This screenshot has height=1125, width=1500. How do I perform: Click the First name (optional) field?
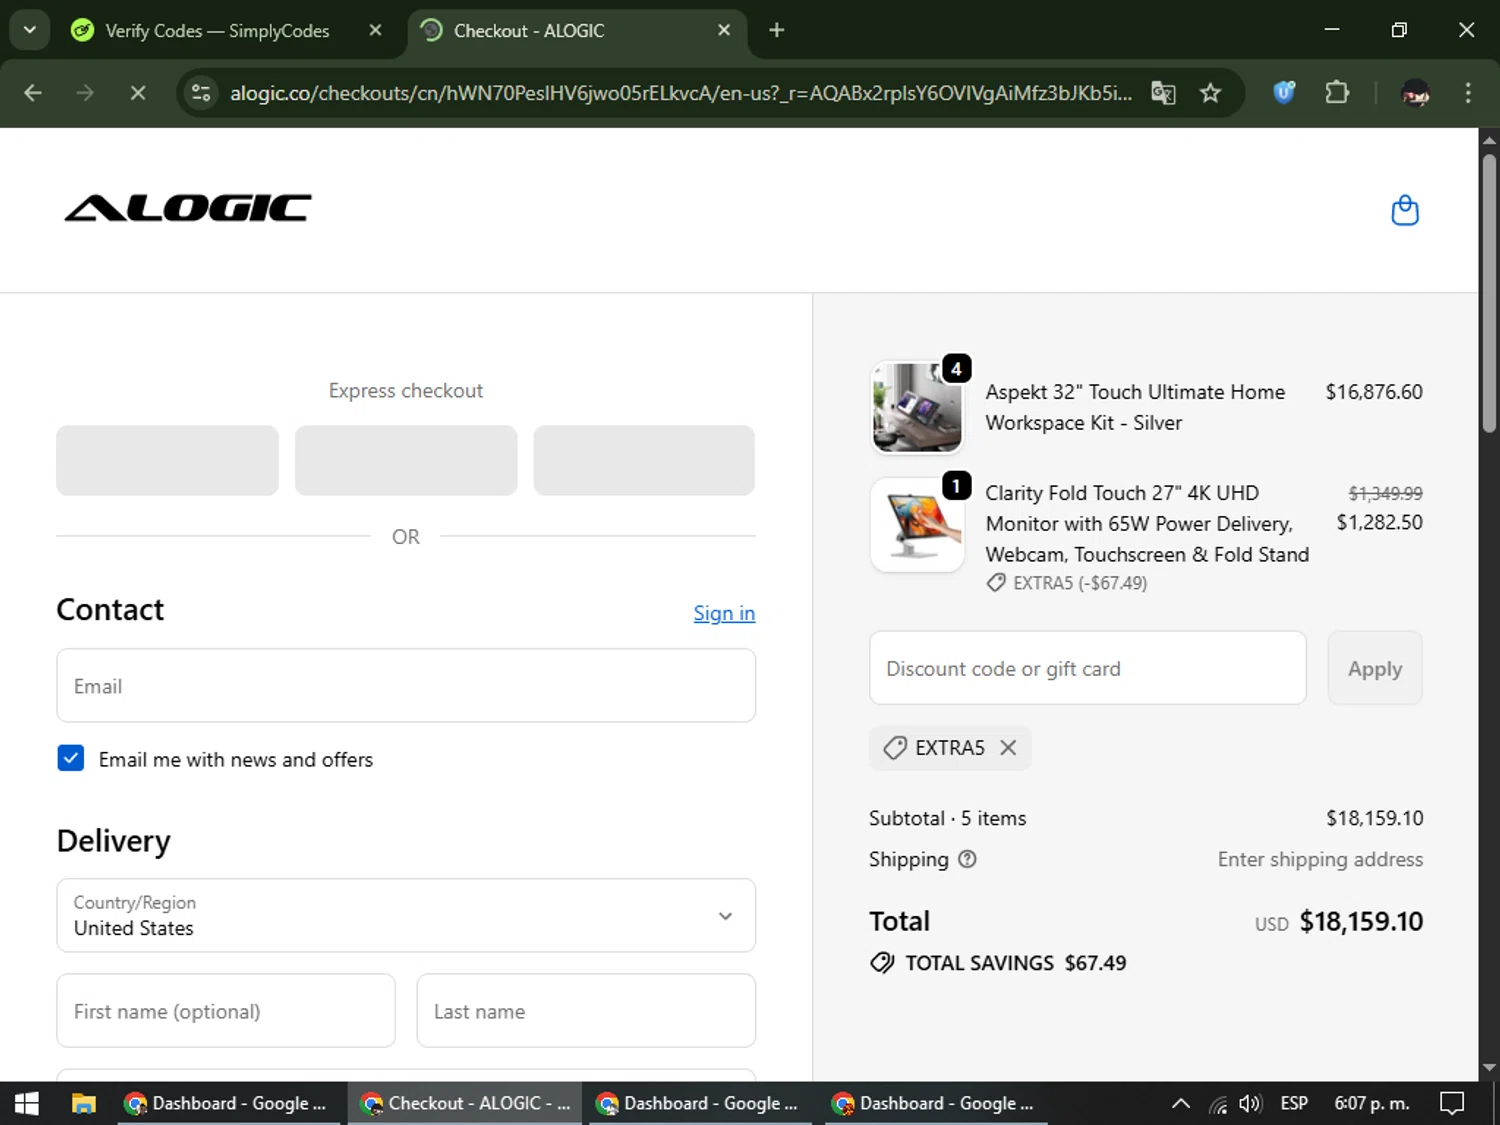coord(226,1011)
